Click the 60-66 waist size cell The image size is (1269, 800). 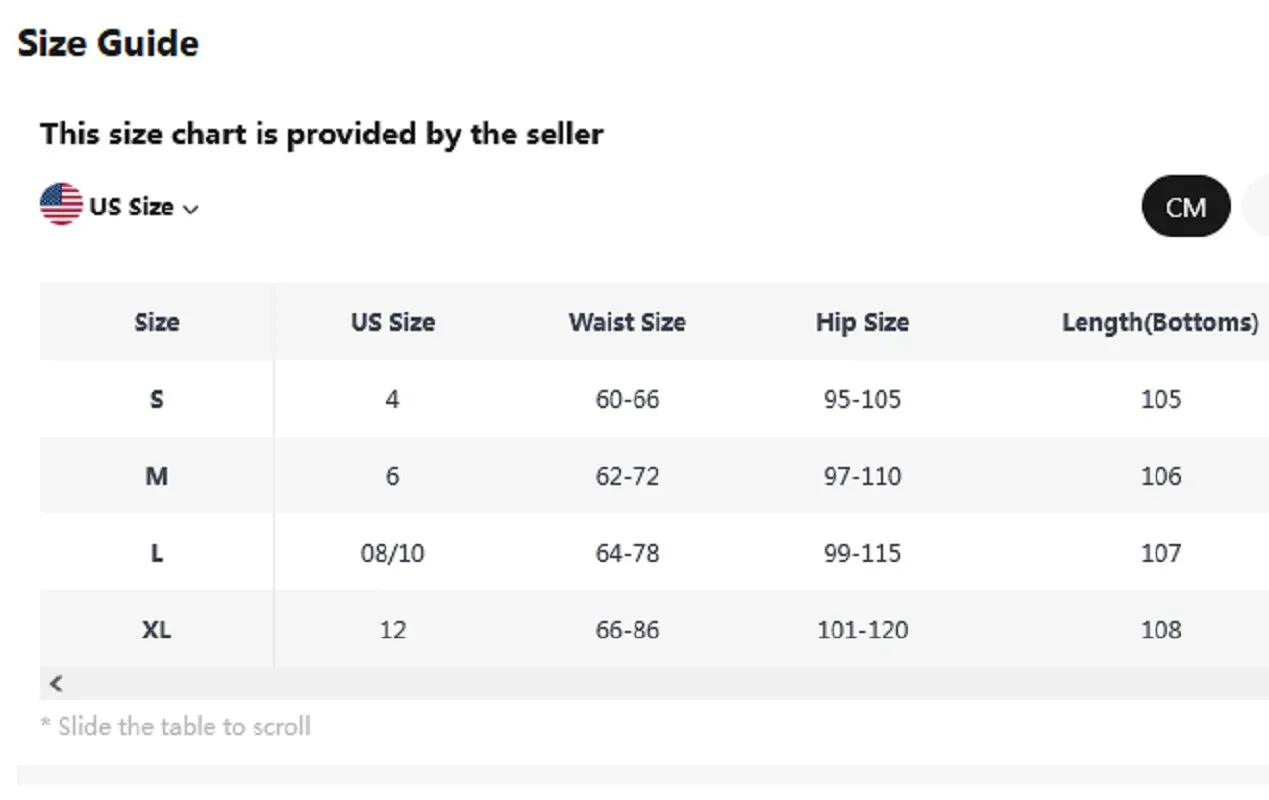(627, 399)
